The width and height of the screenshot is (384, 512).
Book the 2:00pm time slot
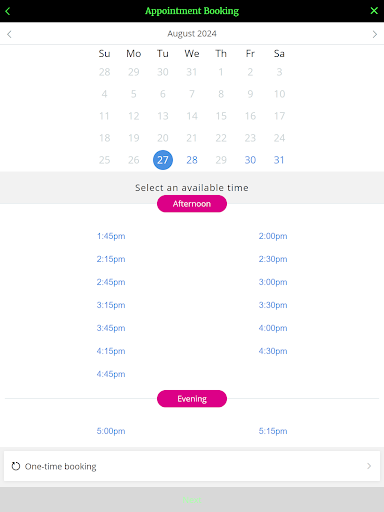click(273, 236)
